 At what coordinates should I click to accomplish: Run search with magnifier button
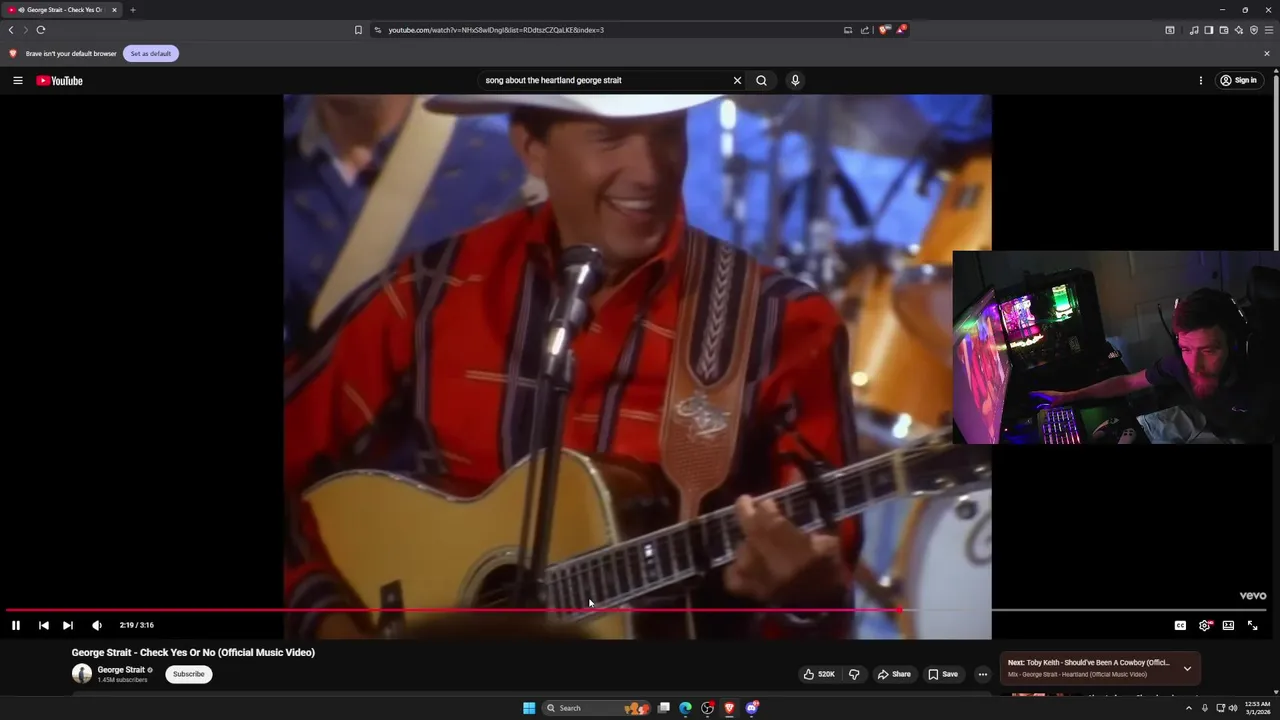(x=761, y=80)
